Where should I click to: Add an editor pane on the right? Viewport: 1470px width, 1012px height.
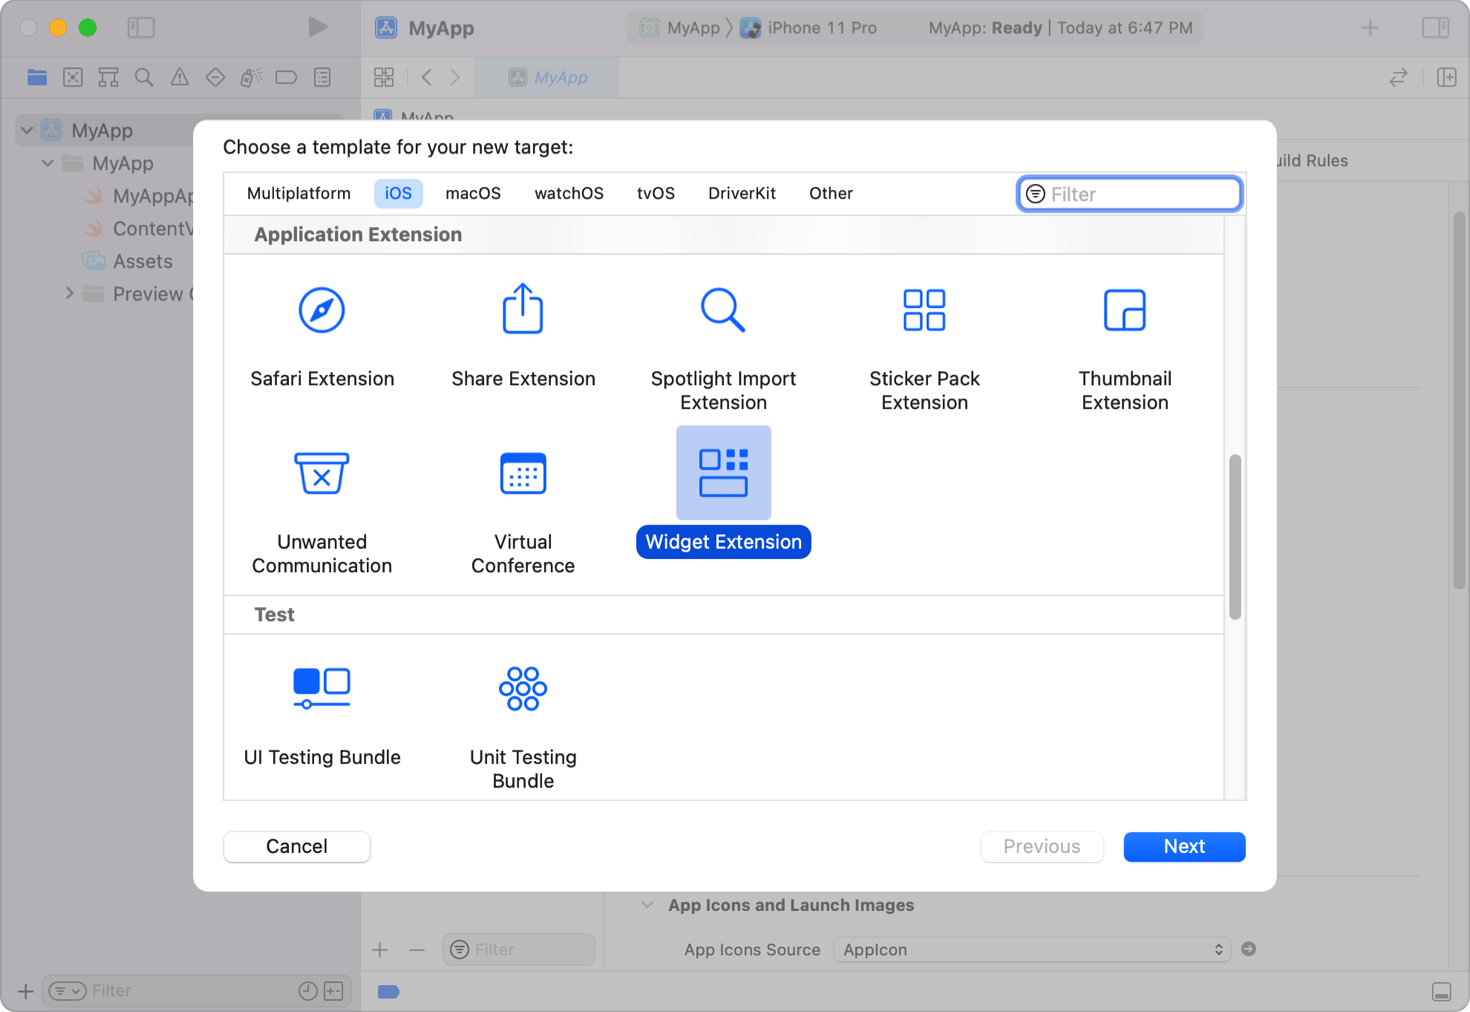click(x=1446, y=77)
